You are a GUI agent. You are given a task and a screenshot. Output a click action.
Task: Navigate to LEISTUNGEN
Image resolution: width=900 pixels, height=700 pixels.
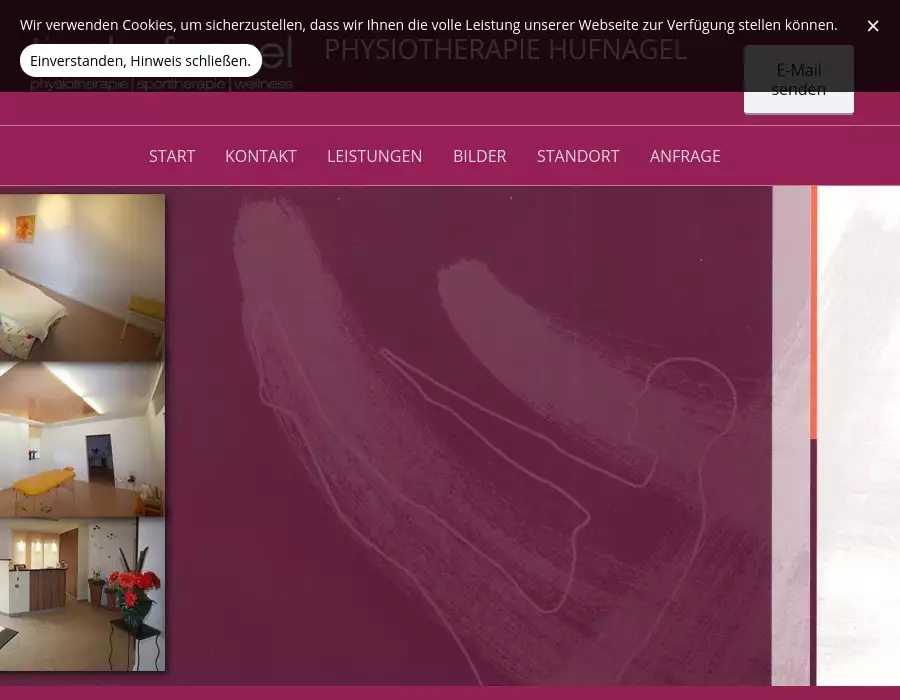tap(374, 156)
